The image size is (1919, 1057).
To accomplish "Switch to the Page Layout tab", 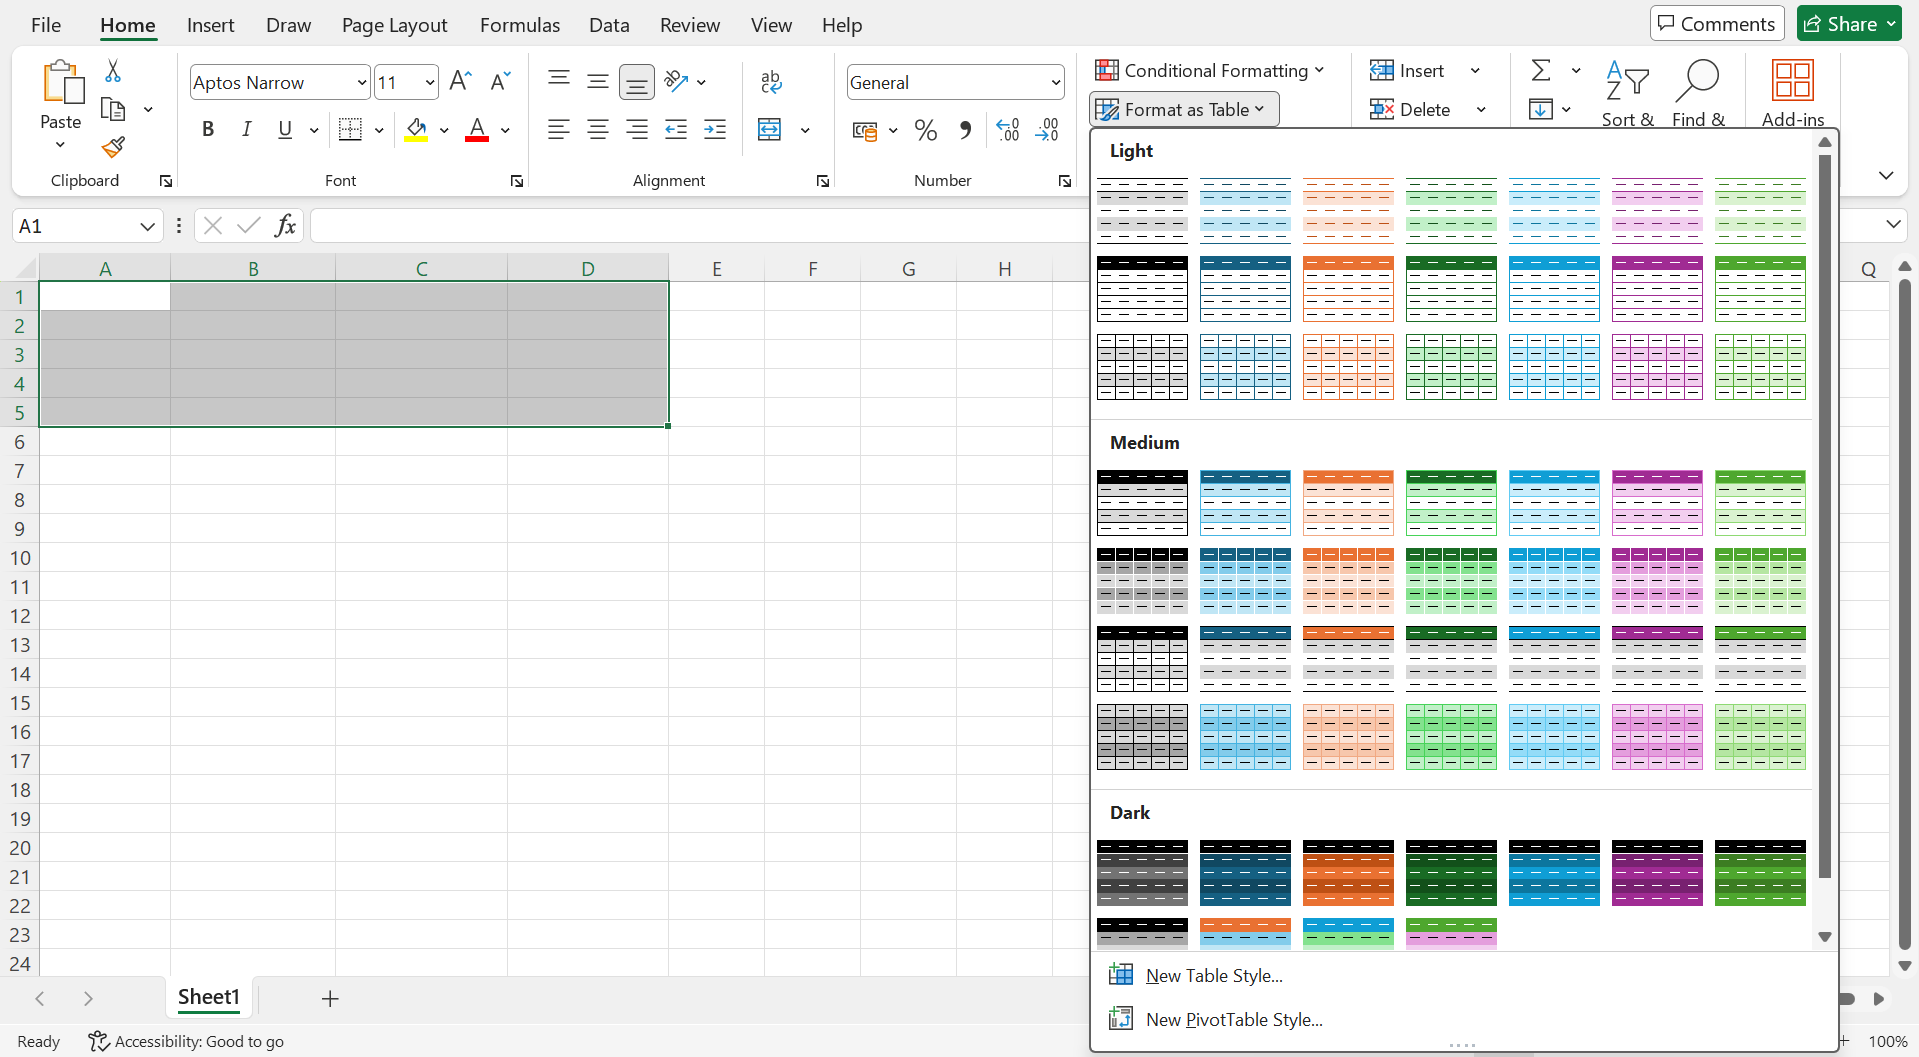I will (x=394, y=25).
